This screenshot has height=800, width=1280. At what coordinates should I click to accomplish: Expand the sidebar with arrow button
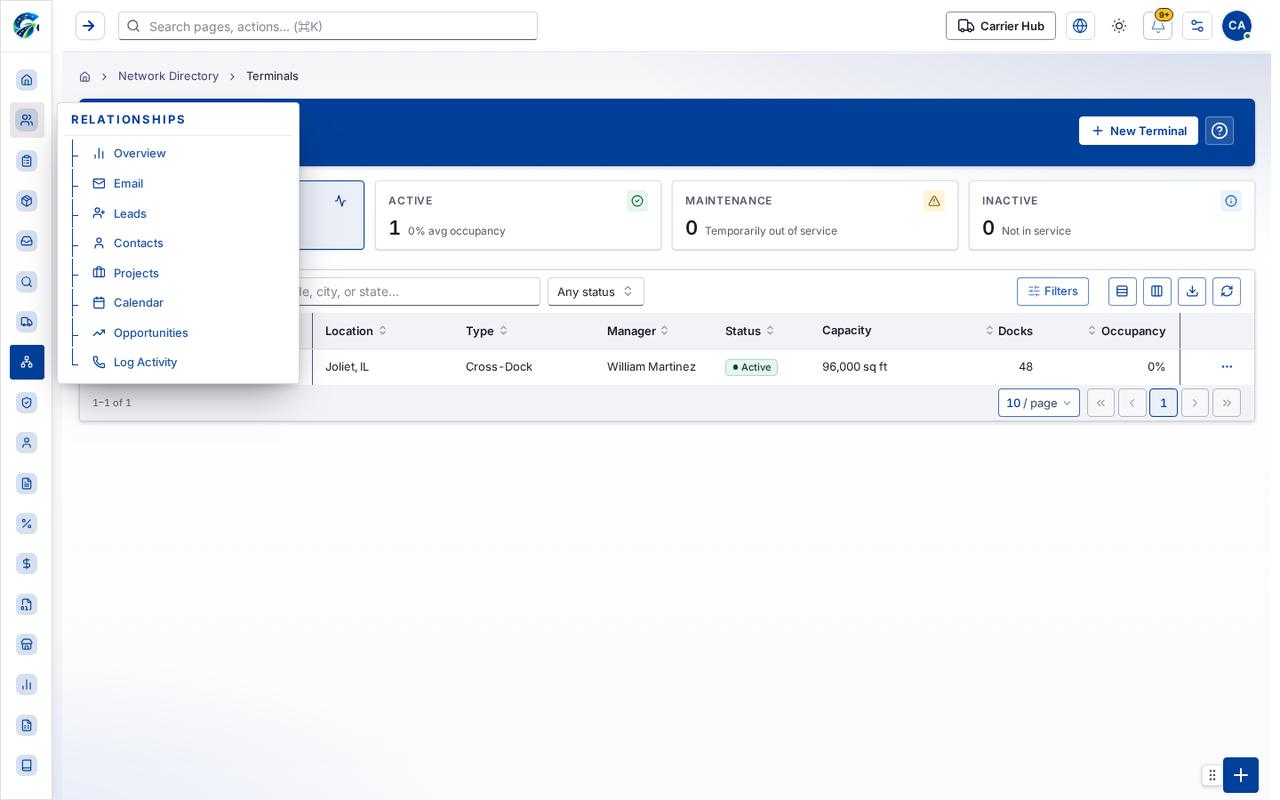pos(90,26)
